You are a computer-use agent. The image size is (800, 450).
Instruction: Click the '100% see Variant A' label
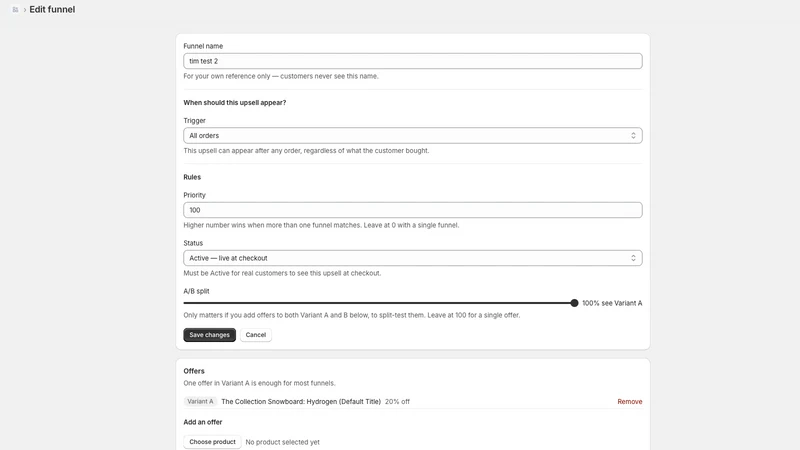tap(612, 303)
